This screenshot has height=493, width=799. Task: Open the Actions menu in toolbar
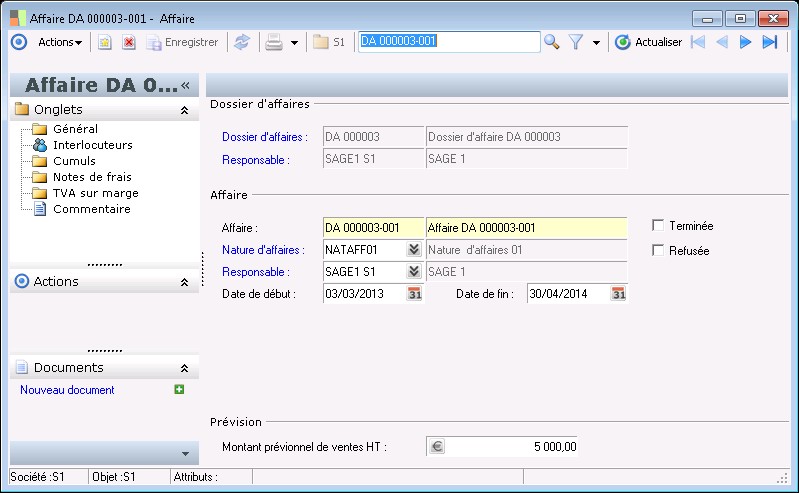tap(60, 42)
